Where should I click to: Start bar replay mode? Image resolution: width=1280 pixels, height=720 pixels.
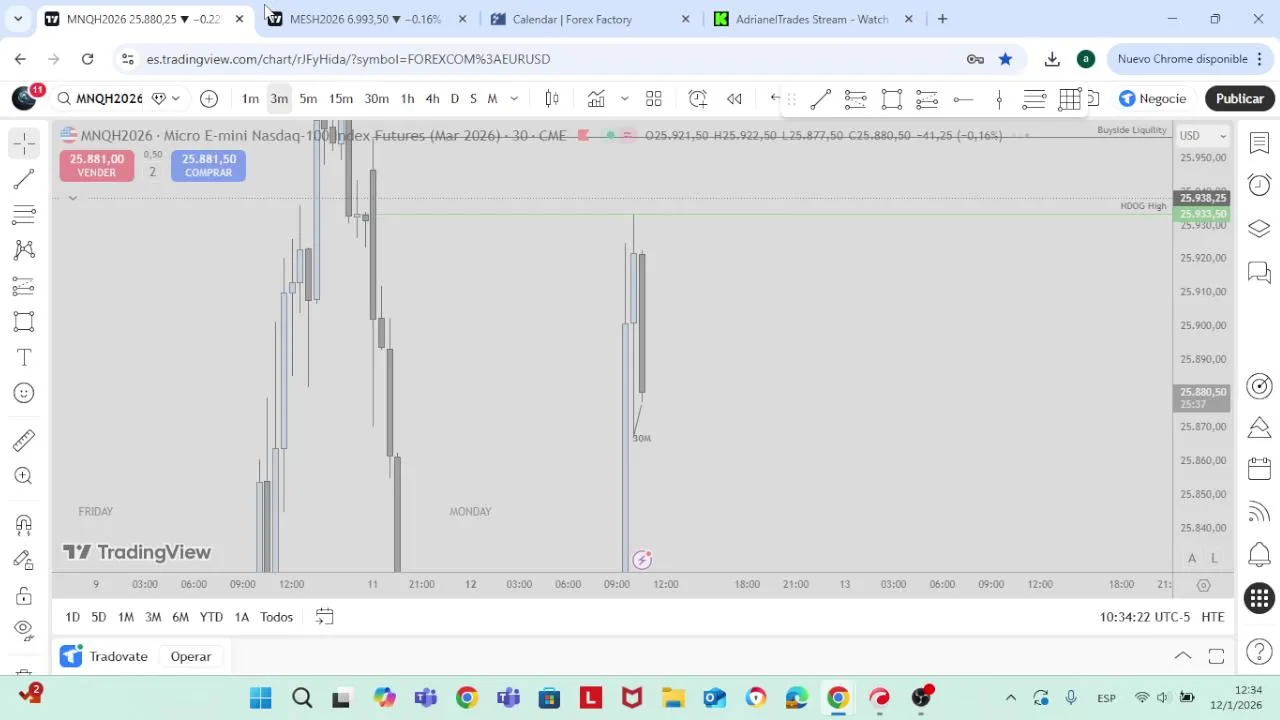[734, 98]
